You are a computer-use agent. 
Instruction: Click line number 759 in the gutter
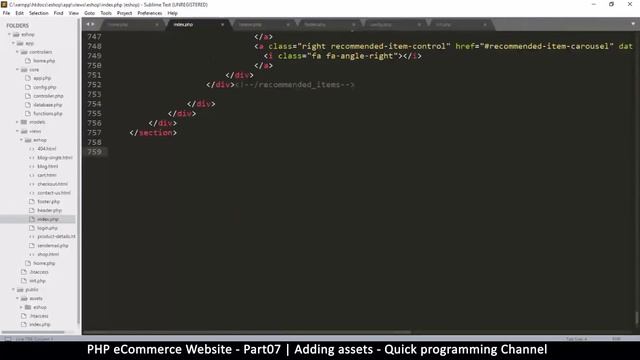94,152
